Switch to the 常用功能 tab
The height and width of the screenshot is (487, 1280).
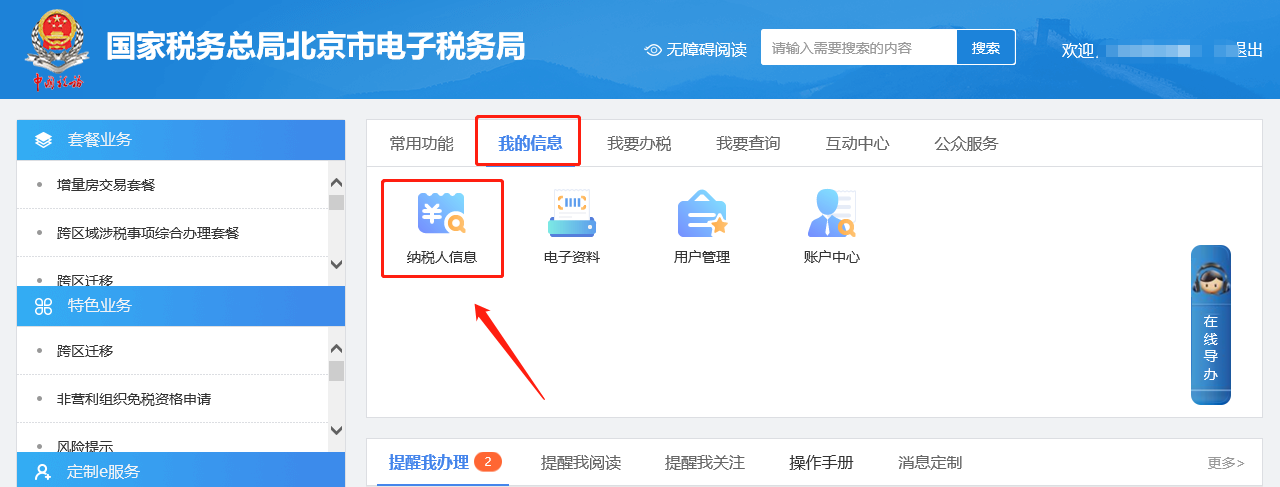click(x=421, y=143)
